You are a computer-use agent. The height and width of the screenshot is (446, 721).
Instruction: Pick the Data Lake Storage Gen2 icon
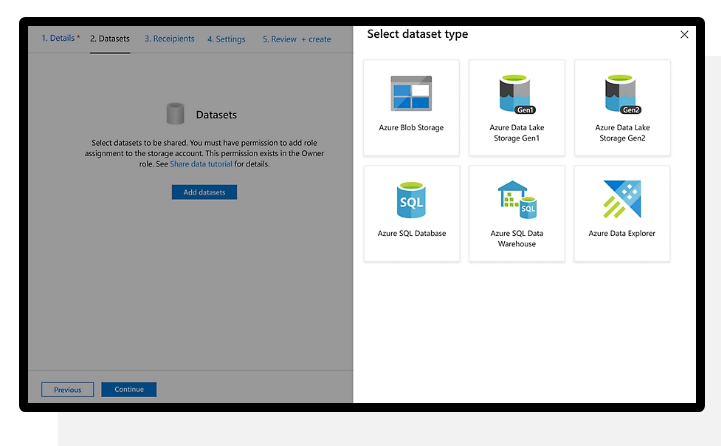point(621,94)
